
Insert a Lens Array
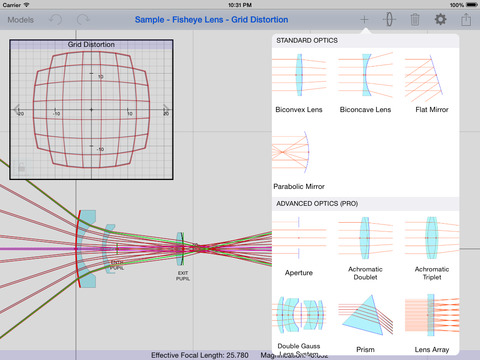pos(432,323)
